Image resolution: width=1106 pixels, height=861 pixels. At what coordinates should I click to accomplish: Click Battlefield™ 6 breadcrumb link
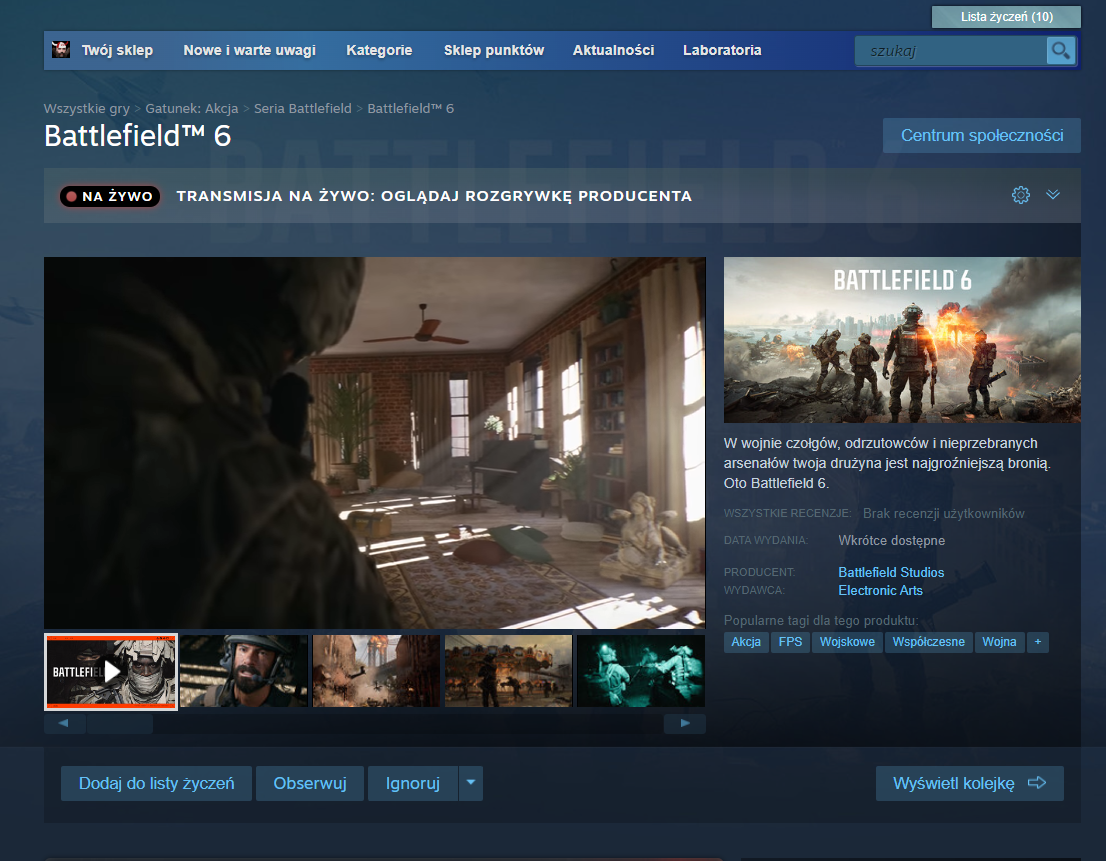point(411,109)
